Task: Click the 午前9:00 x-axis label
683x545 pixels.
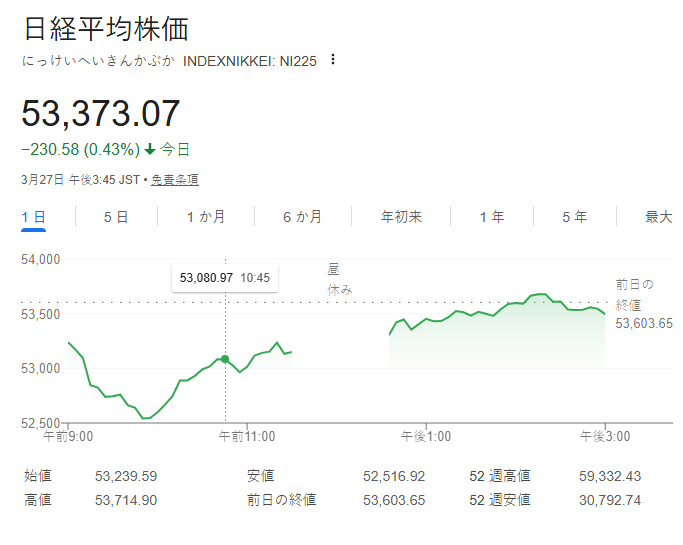Action: [68, 436]
